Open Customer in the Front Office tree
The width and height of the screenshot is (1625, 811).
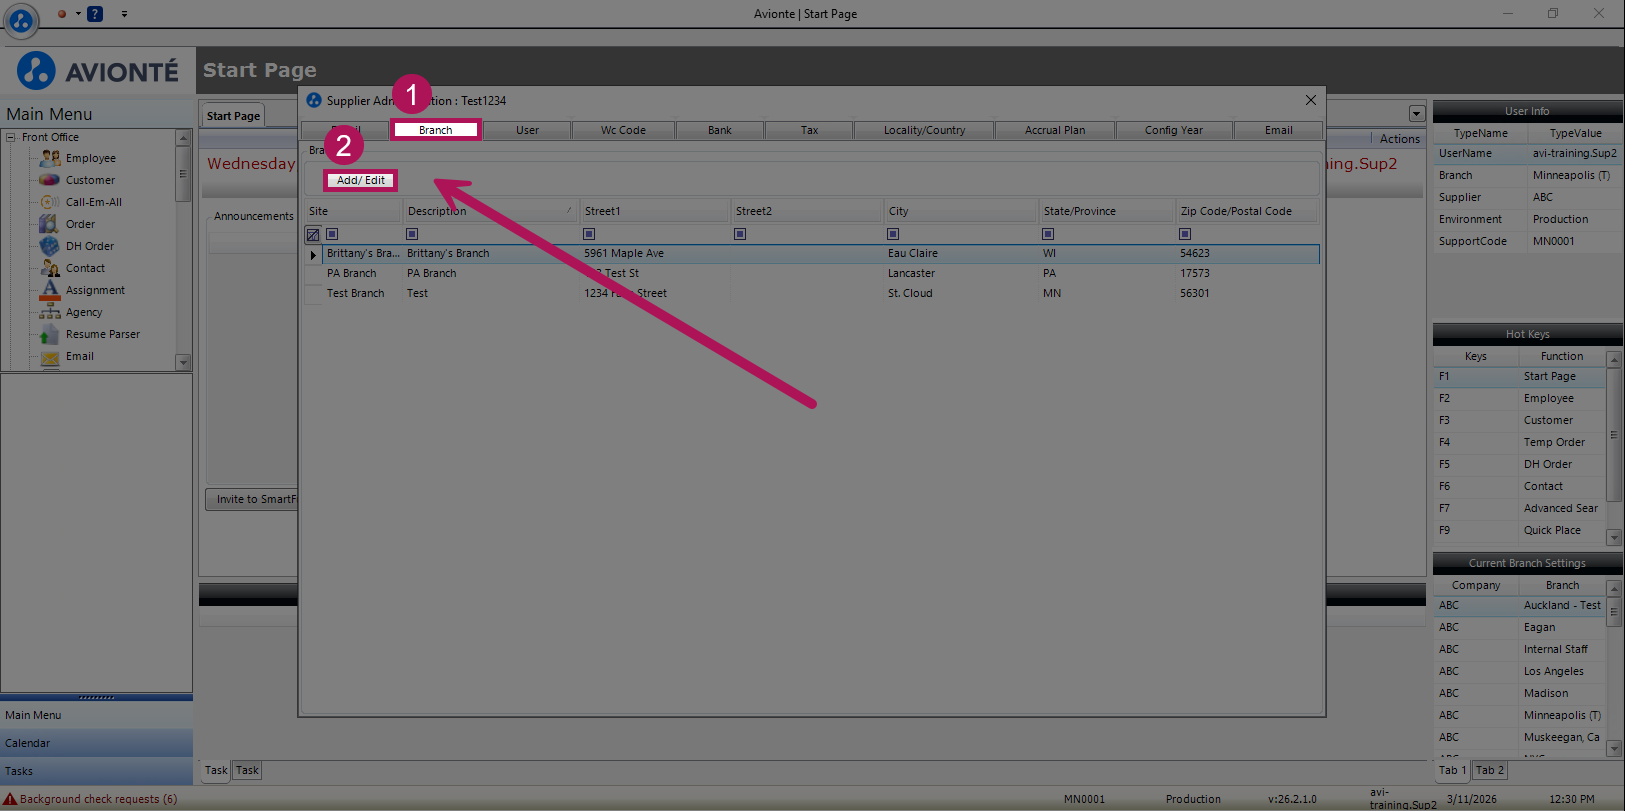coord(90,180)
